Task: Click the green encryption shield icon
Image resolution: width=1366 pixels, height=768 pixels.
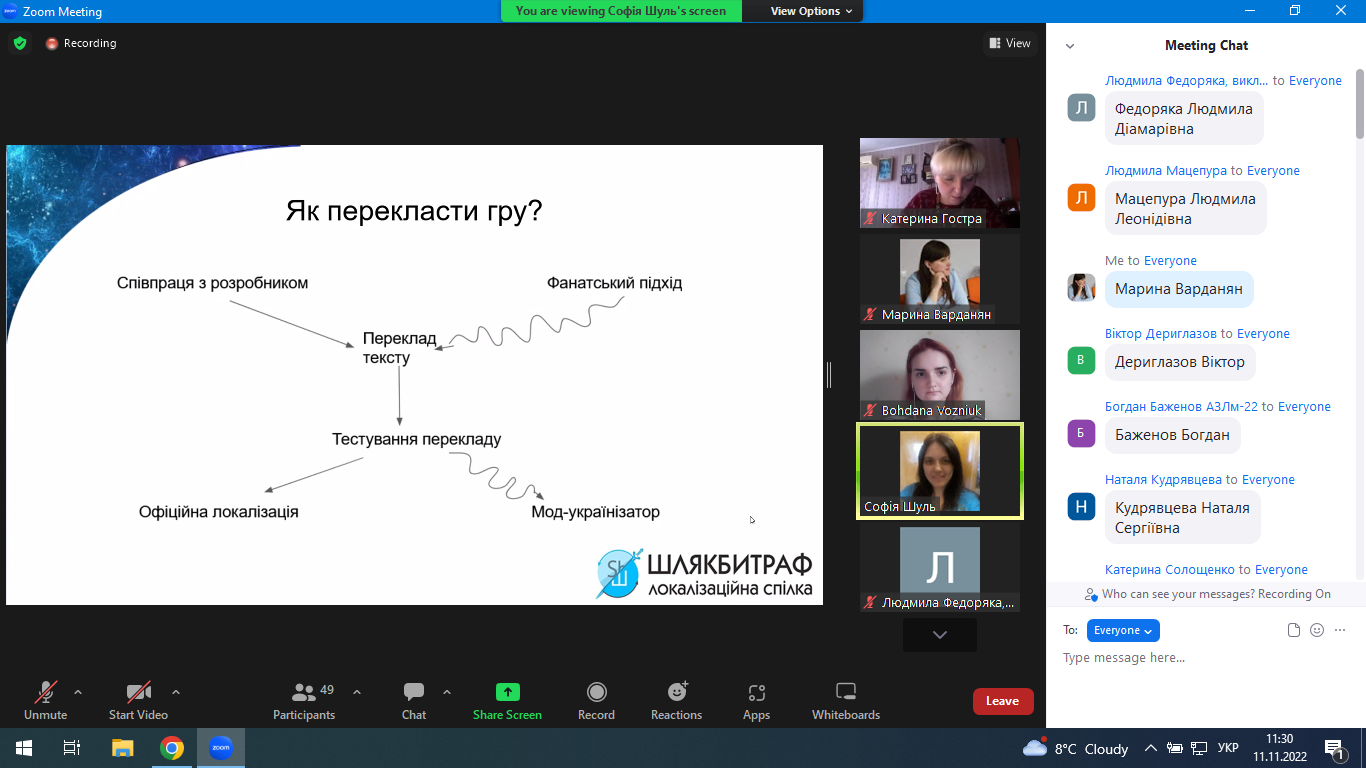Action: pyautogui.click(x=20, y=43)
